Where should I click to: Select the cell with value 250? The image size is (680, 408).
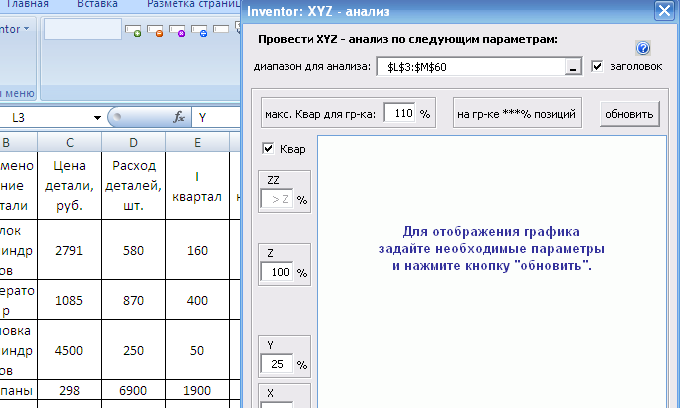click(x=133, y=350)
